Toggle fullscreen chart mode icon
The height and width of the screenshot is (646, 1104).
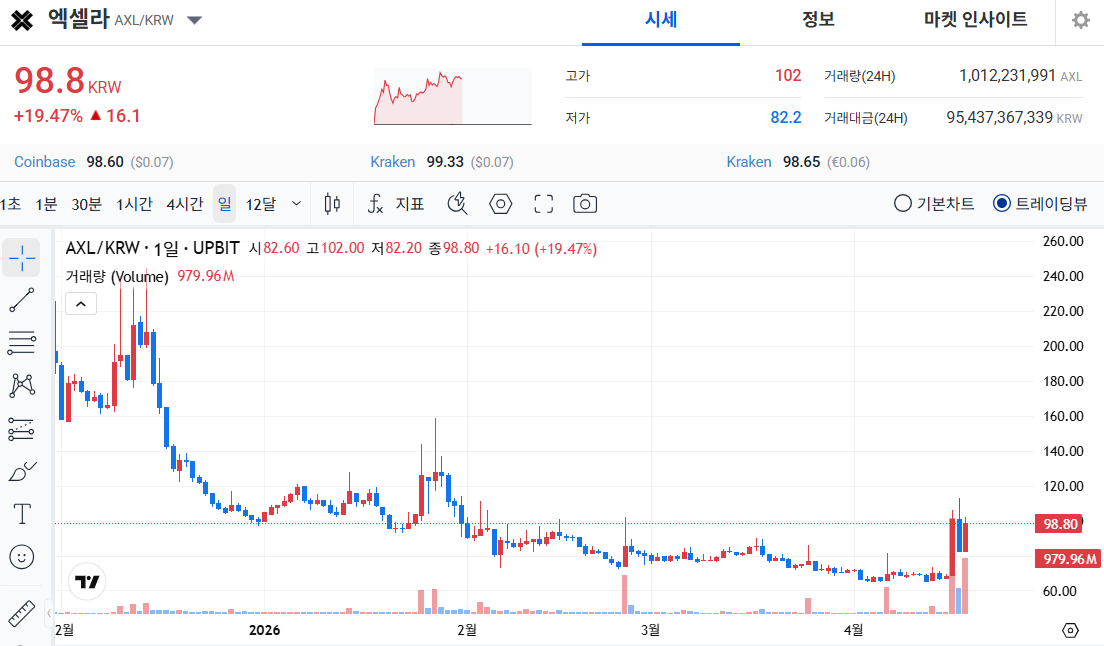(x=544, y=204)
